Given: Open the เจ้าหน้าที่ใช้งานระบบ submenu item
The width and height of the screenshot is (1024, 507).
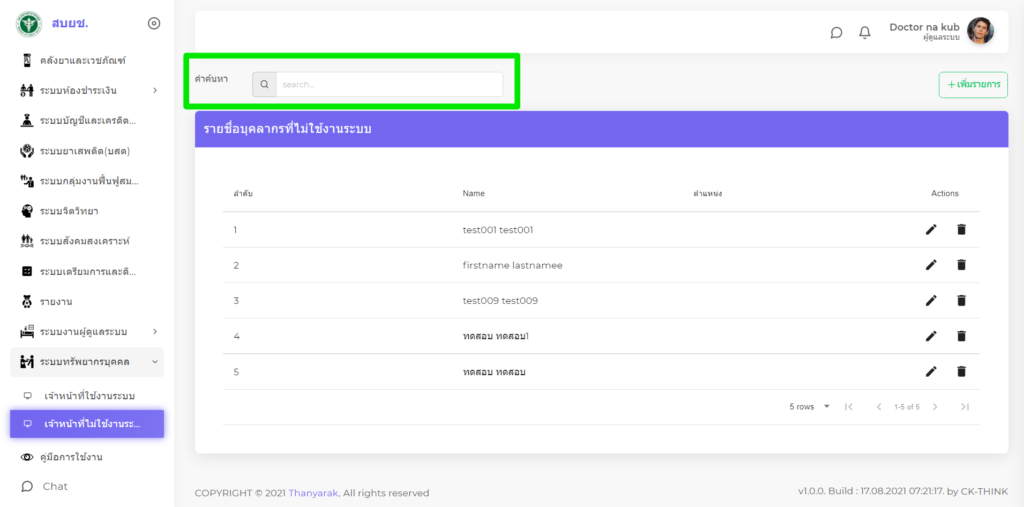Looking at the screenshot, I should tap(89, 396).
